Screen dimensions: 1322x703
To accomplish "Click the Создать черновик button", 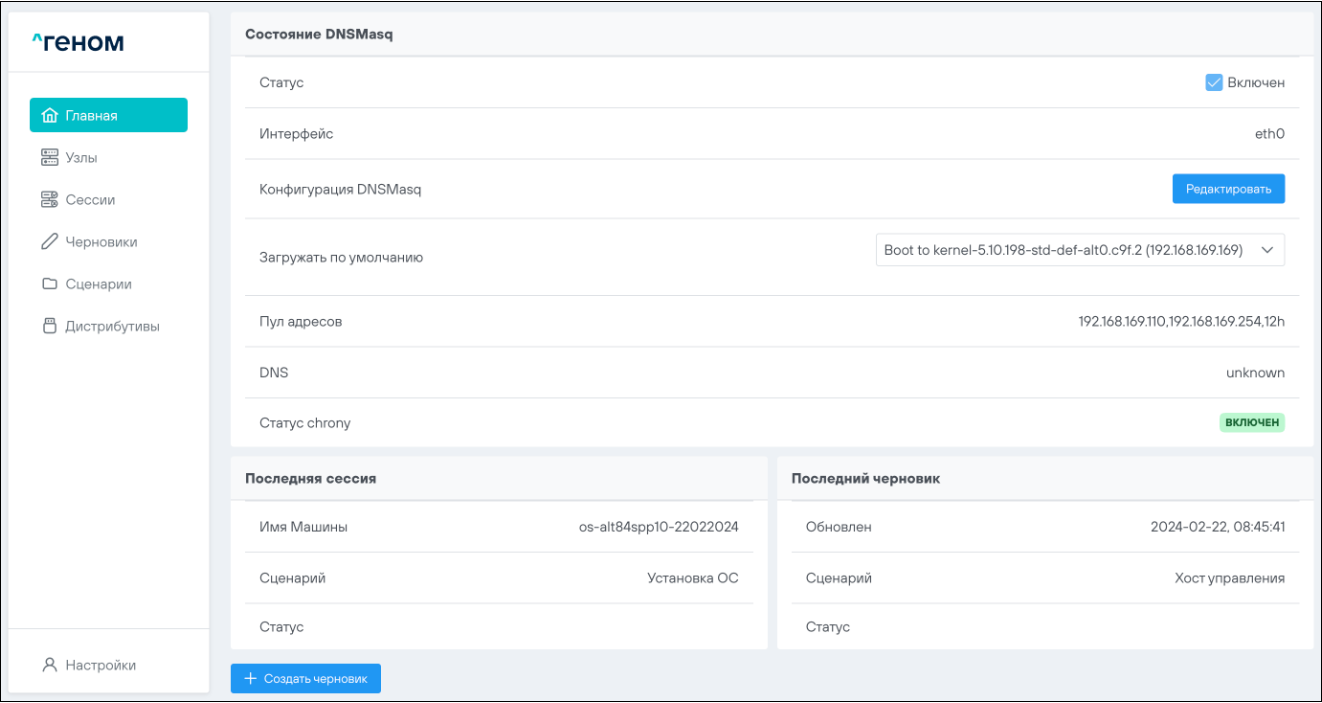I will point(305,679).
